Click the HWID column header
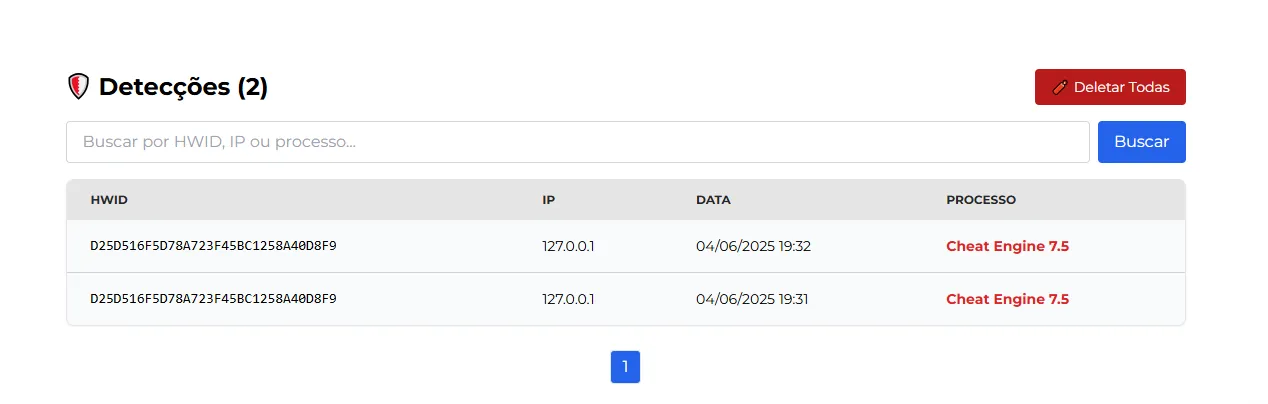The image size is (1268, 404). (109, 200)
